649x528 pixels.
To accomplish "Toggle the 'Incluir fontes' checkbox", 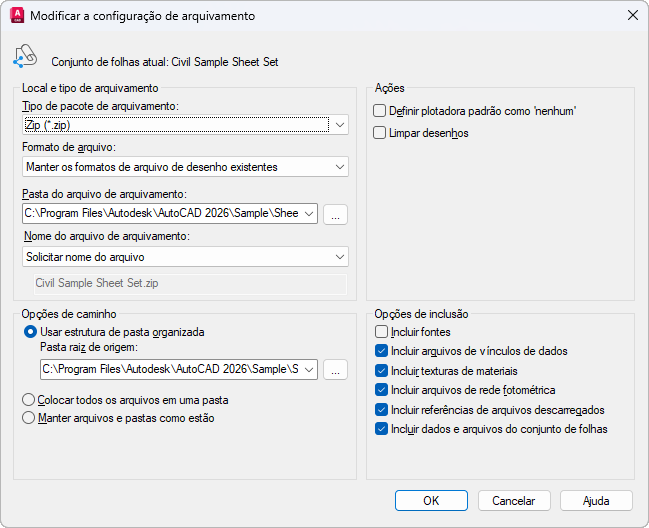I will click(380, 332).
